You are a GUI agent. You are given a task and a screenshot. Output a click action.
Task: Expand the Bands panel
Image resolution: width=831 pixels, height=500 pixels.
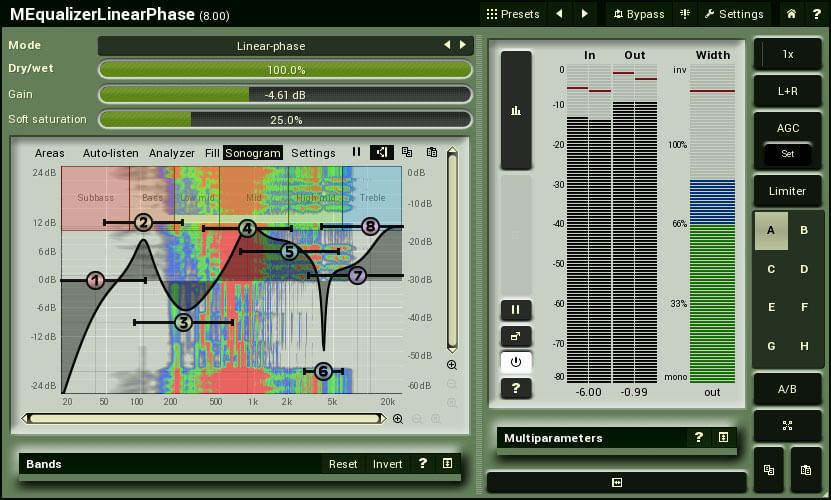[x=447, y=464]
